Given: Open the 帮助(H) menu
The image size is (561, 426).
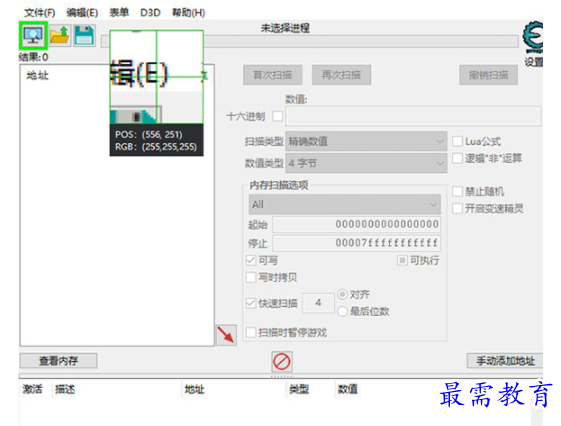Looking at the screenshot, I should [x=188, y=13].
